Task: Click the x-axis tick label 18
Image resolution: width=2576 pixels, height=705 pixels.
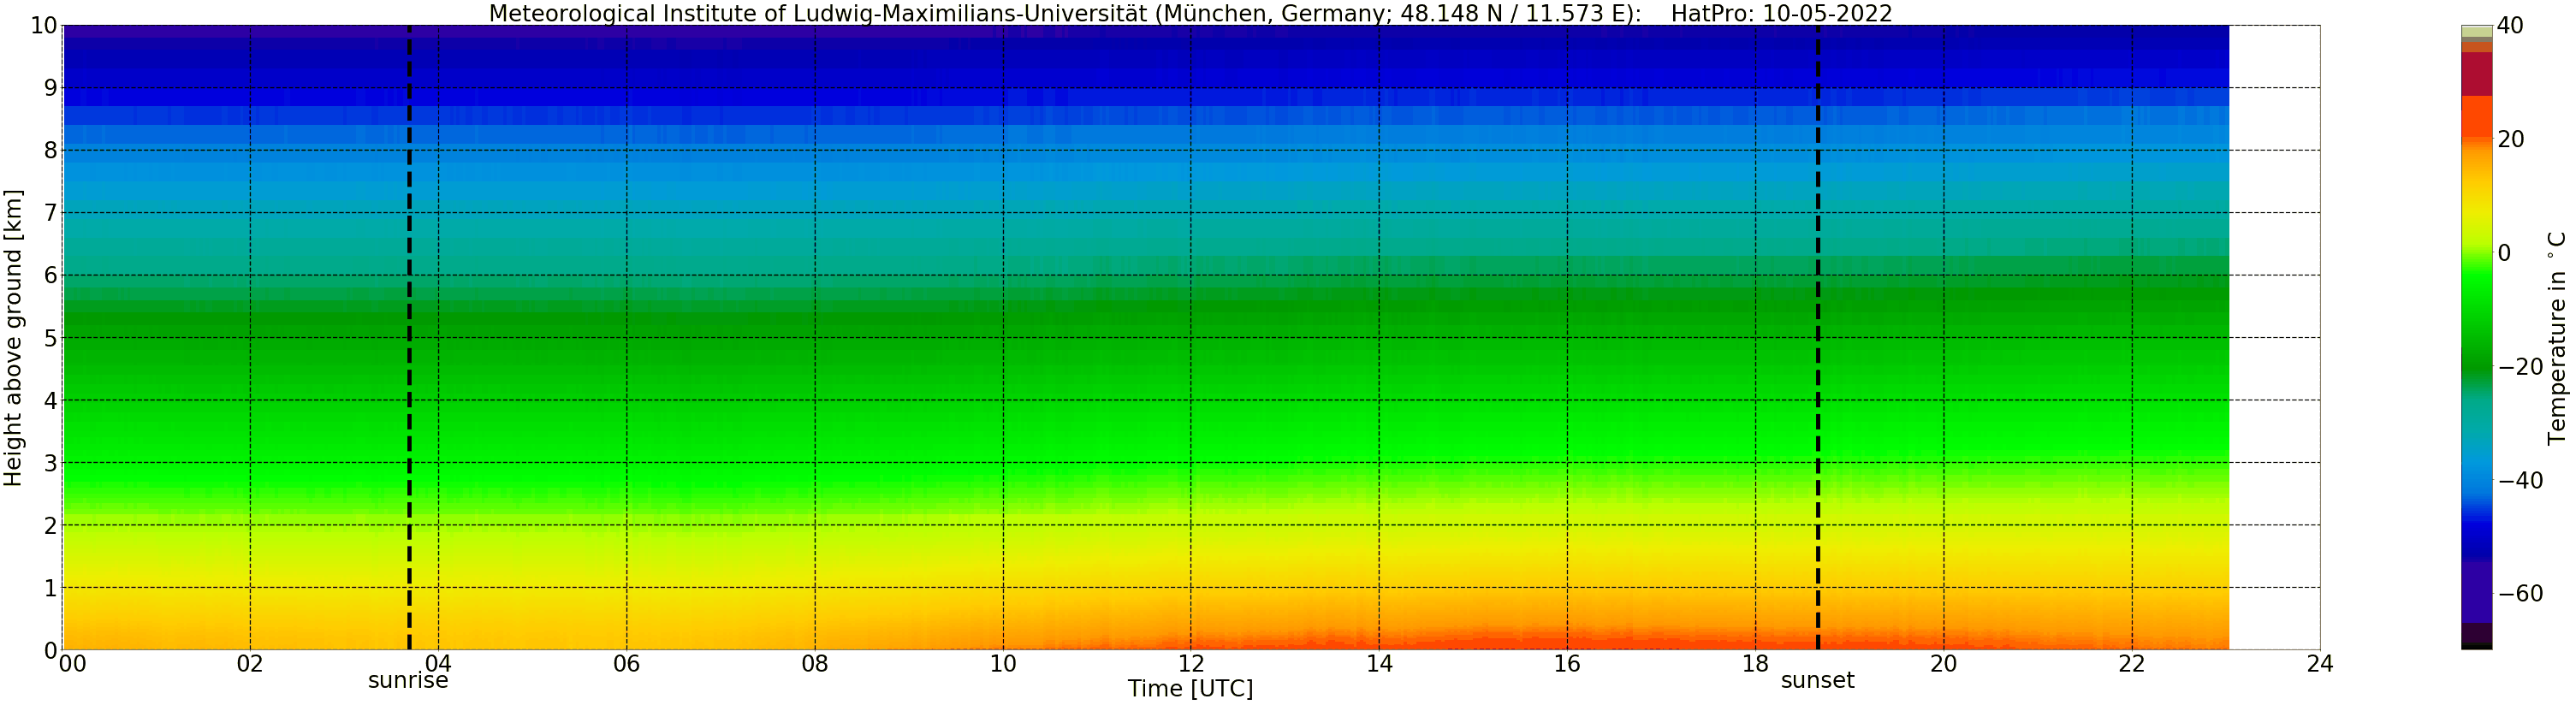Action: (1755, 664)
